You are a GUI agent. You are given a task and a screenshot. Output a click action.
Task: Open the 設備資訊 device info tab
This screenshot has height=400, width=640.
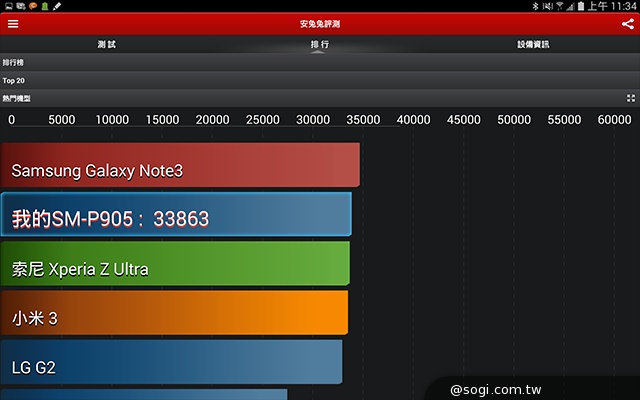click(533, 44)
